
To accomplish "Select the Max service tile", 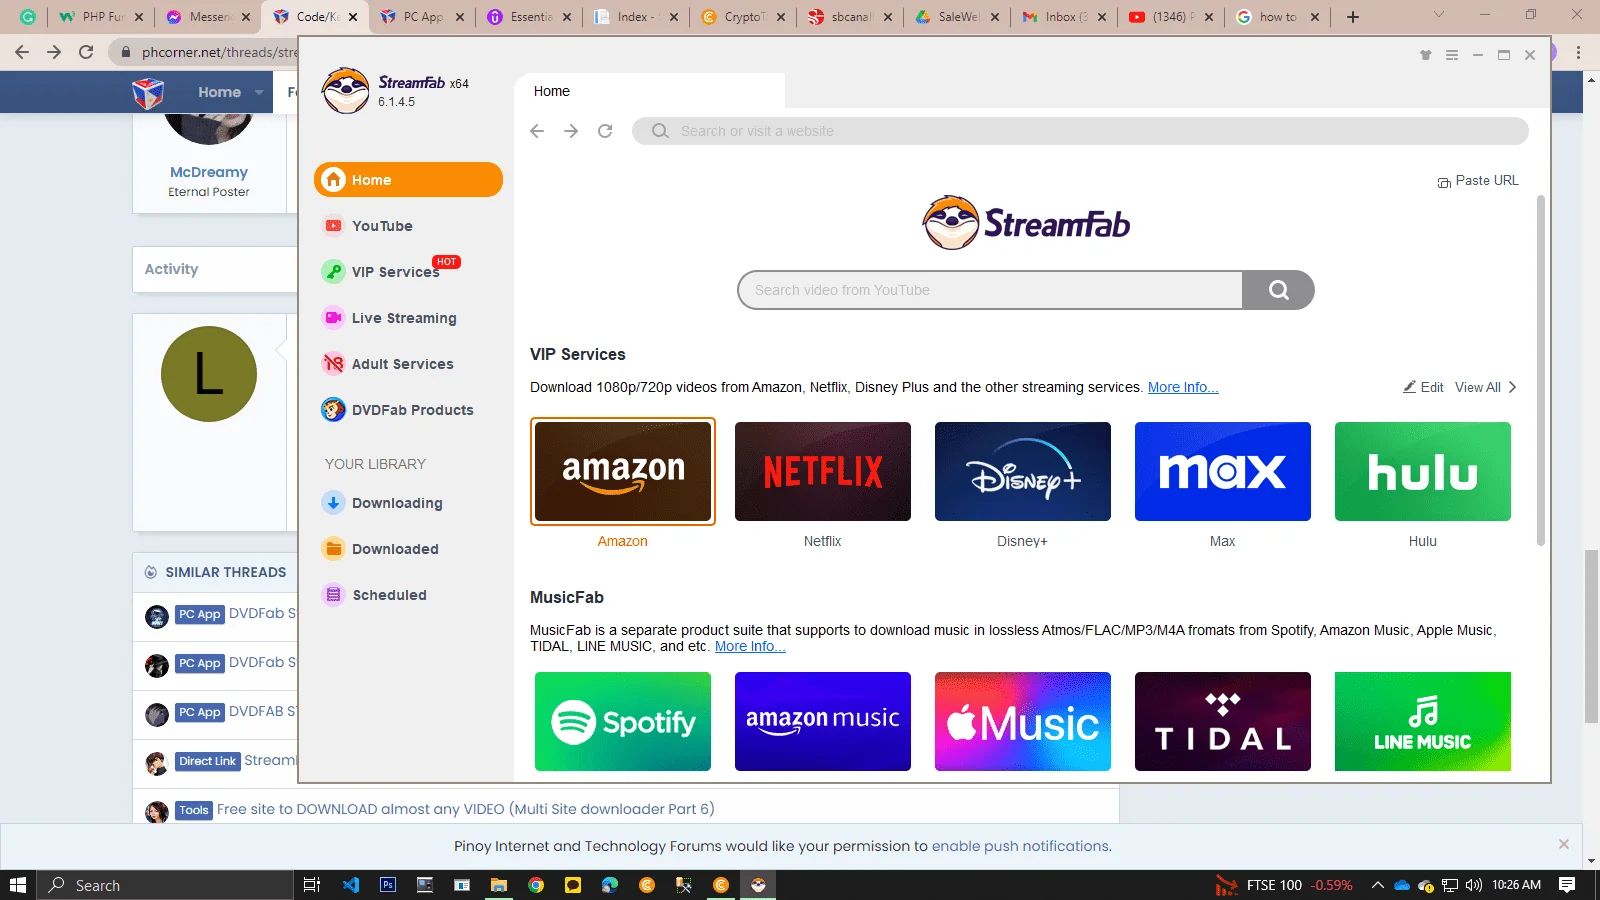I will pyautogui.click(x=1223, y=471).
